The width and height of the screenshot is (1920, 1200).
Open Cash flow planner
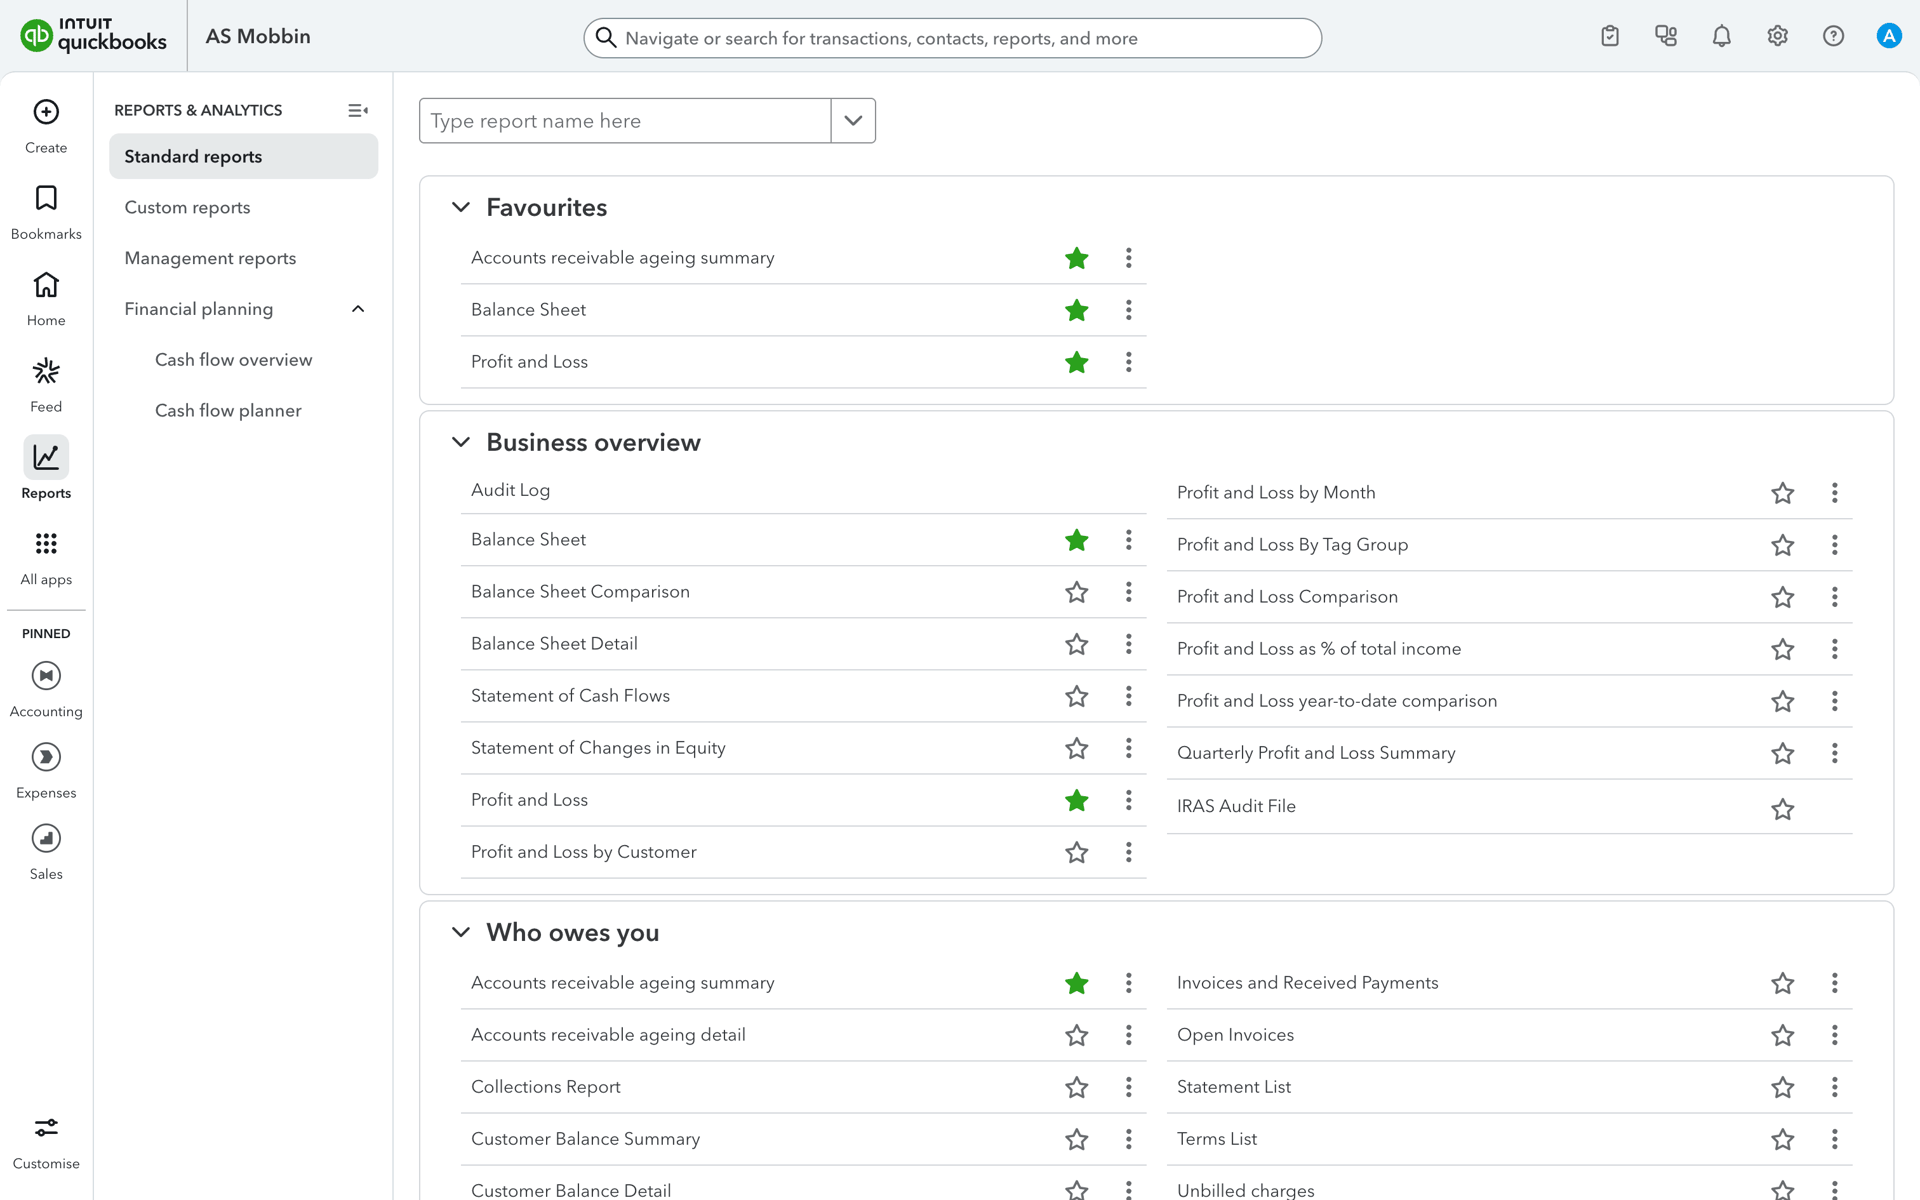tap(228, 411)
